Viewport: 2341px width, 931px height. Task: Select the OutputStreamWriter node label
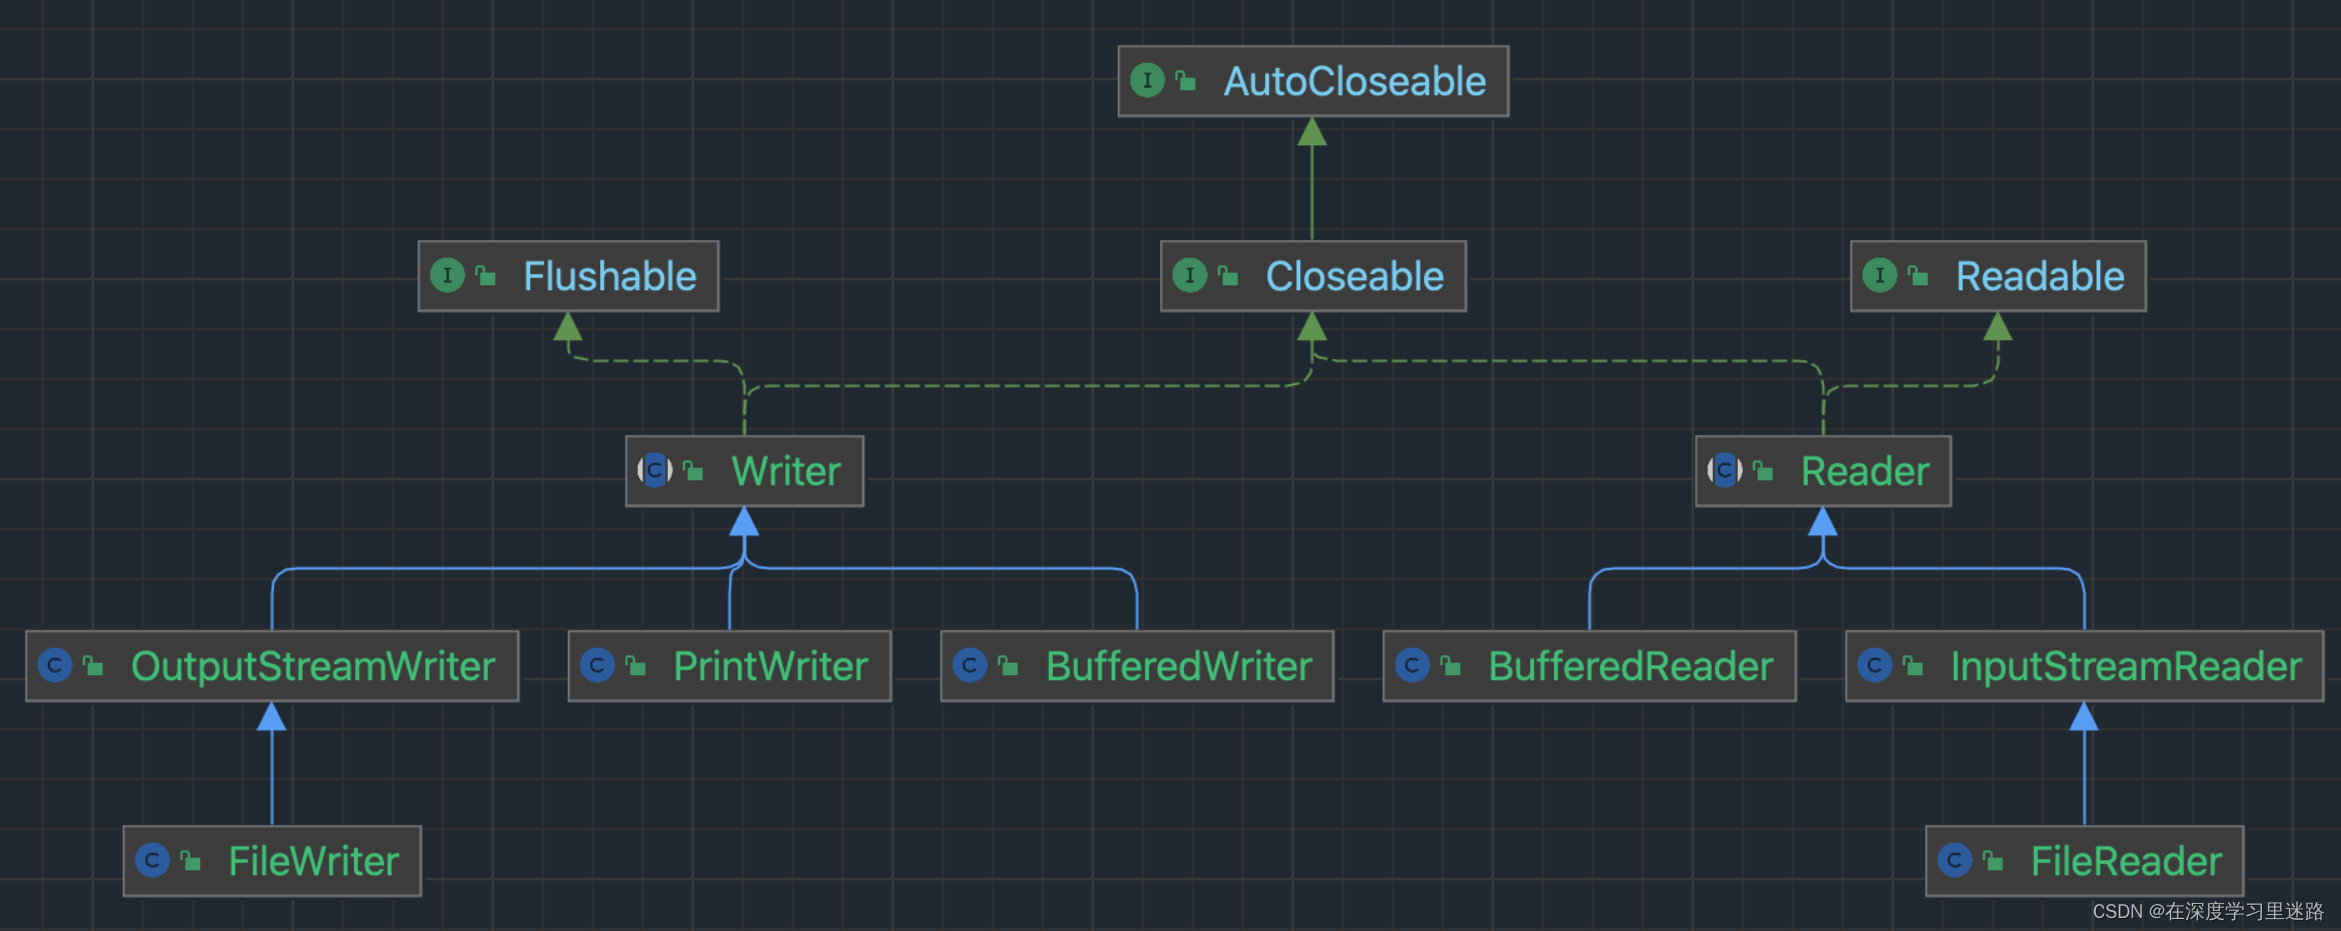[313, 666]
